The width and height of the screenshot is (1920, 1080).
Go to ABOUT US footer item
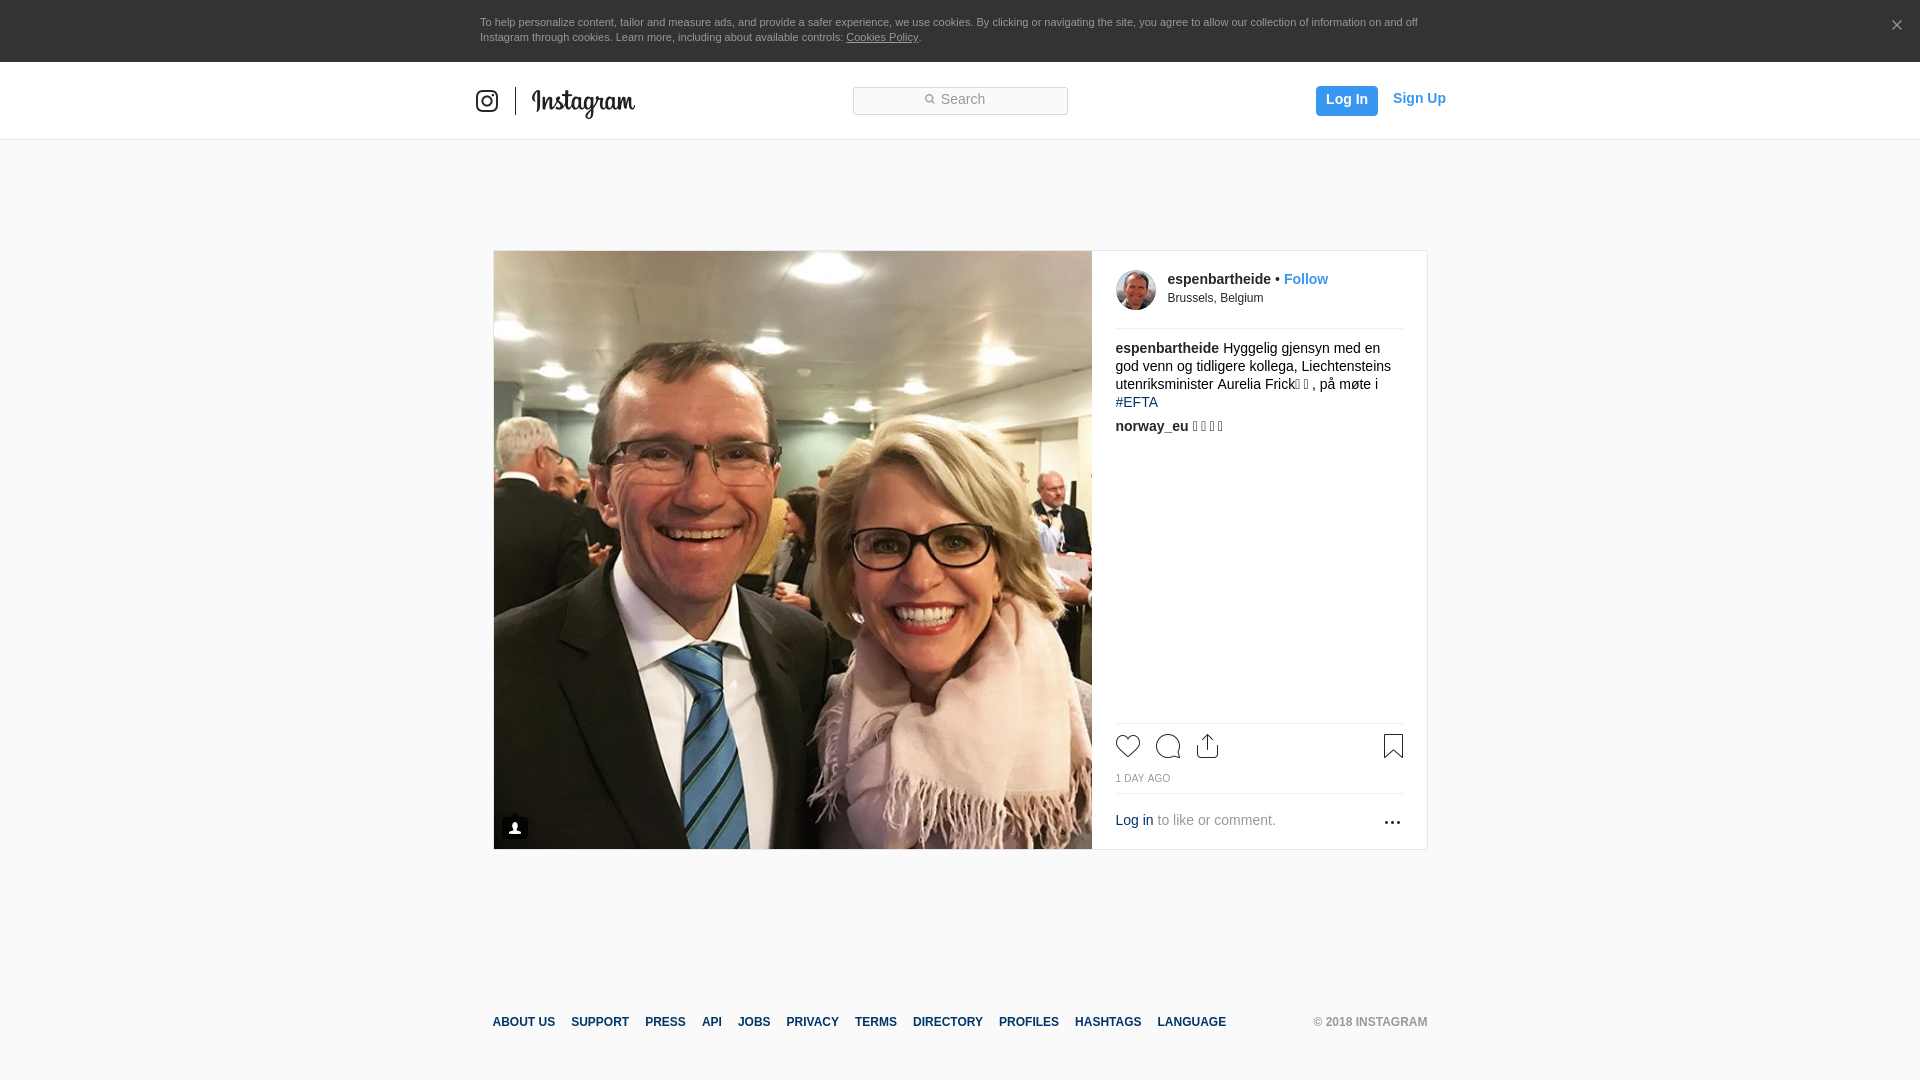pos(523,1022)
